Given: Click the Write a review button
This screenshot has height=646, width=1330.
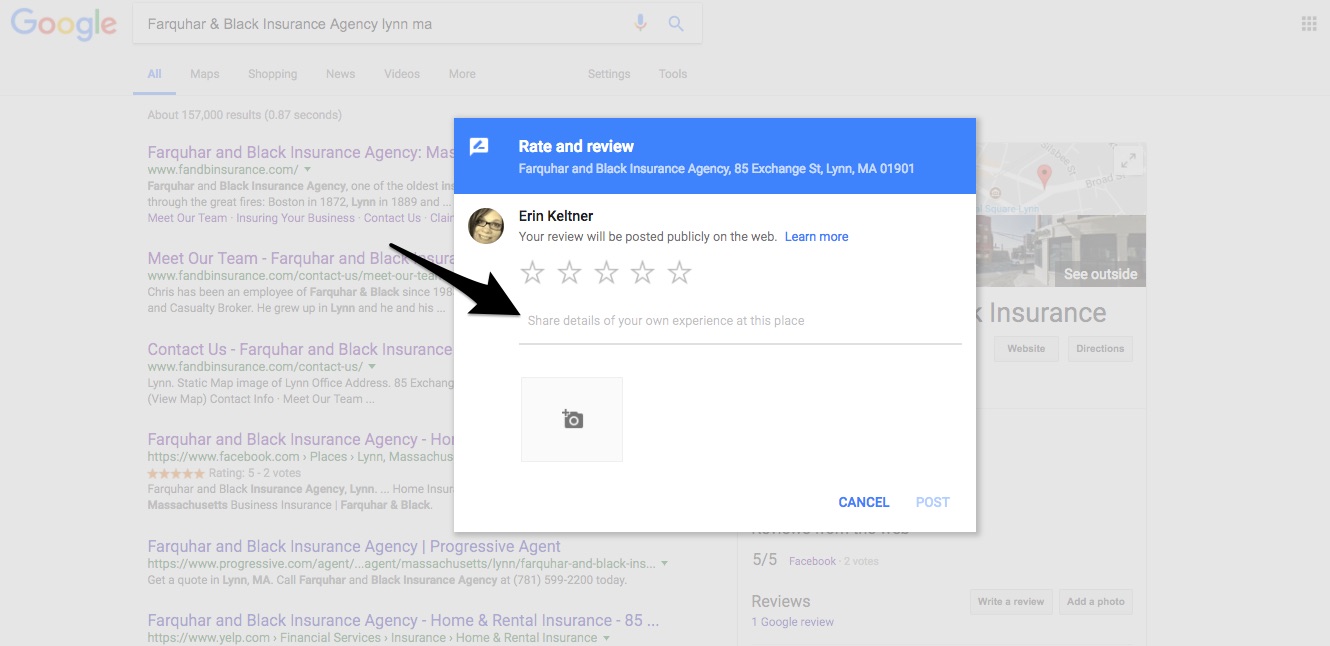Looking at the screenshot, I should tap(1010, 602).
